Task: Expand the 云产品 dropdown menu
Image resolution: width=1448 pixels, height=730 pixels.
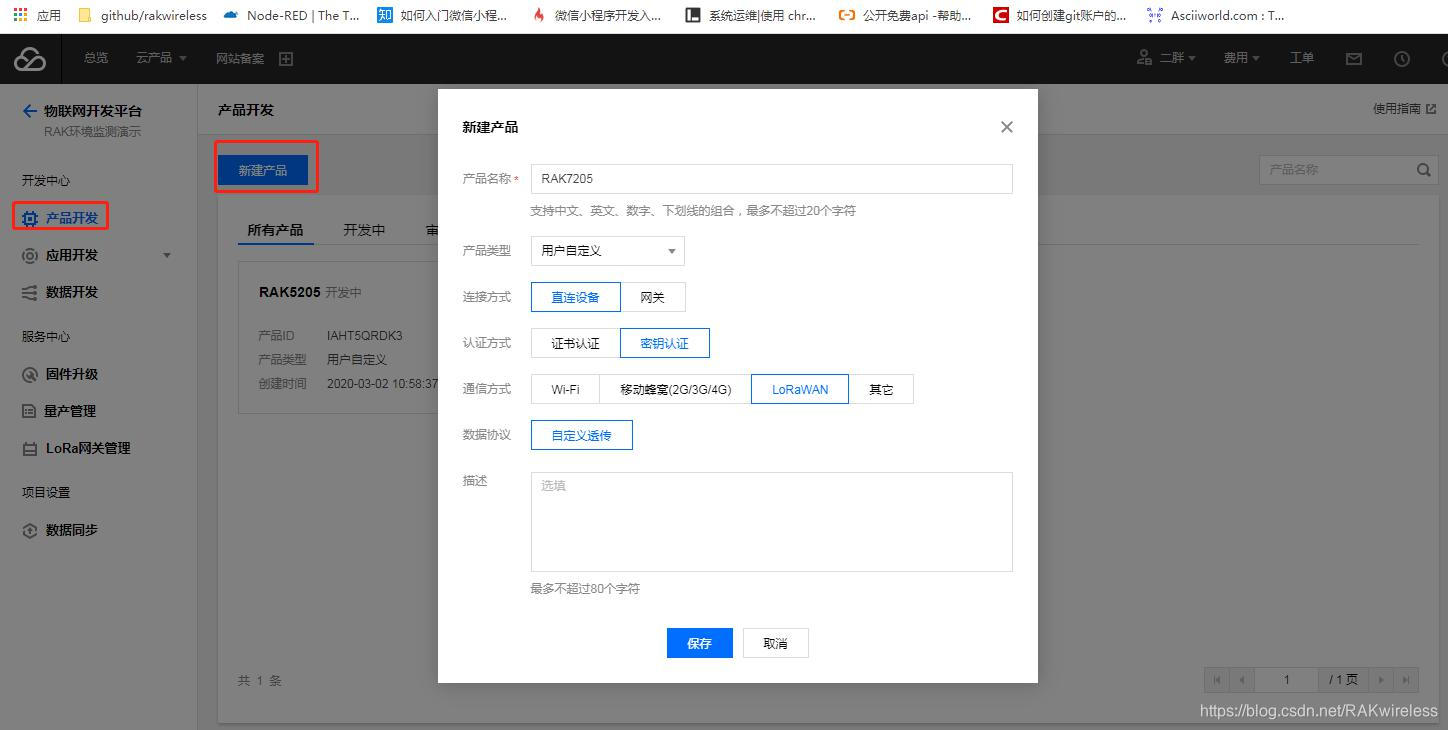Action: [x=161, y=58]
